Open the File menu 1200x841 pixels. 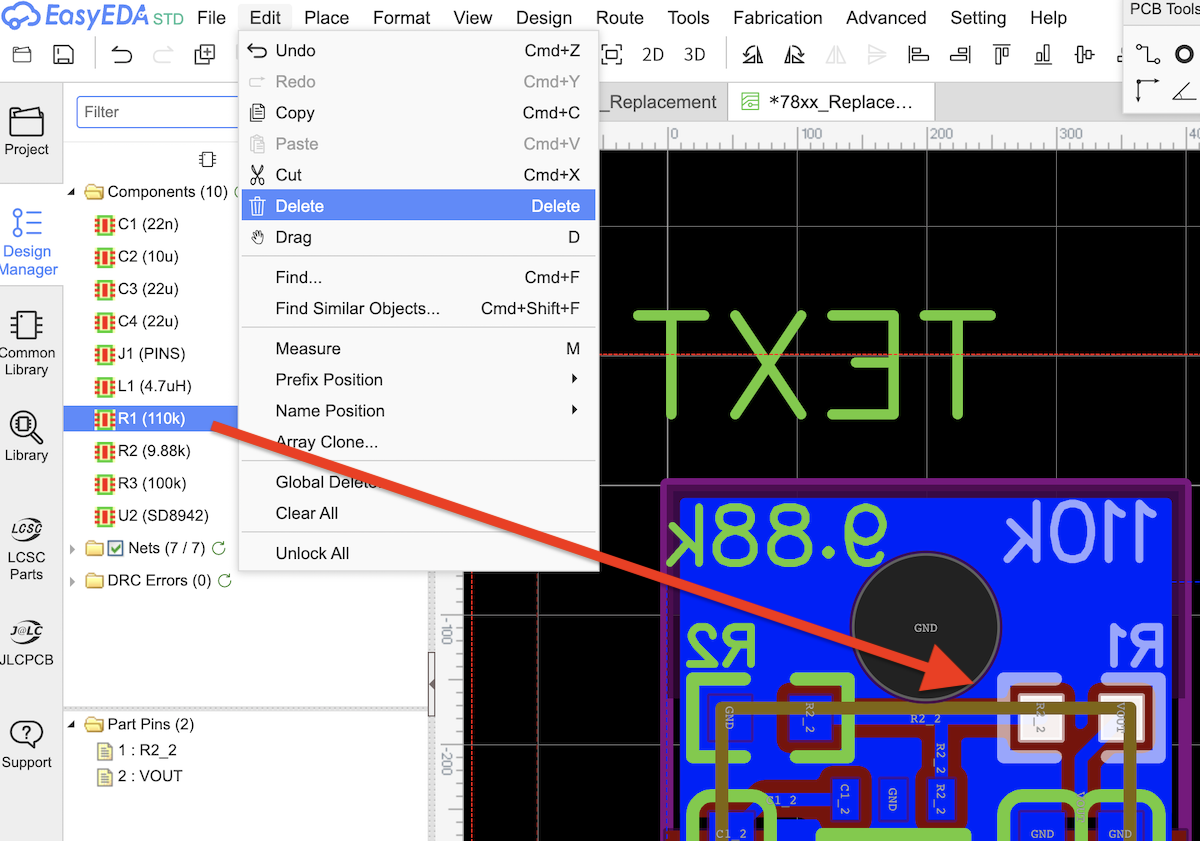[x=212, y=18]
